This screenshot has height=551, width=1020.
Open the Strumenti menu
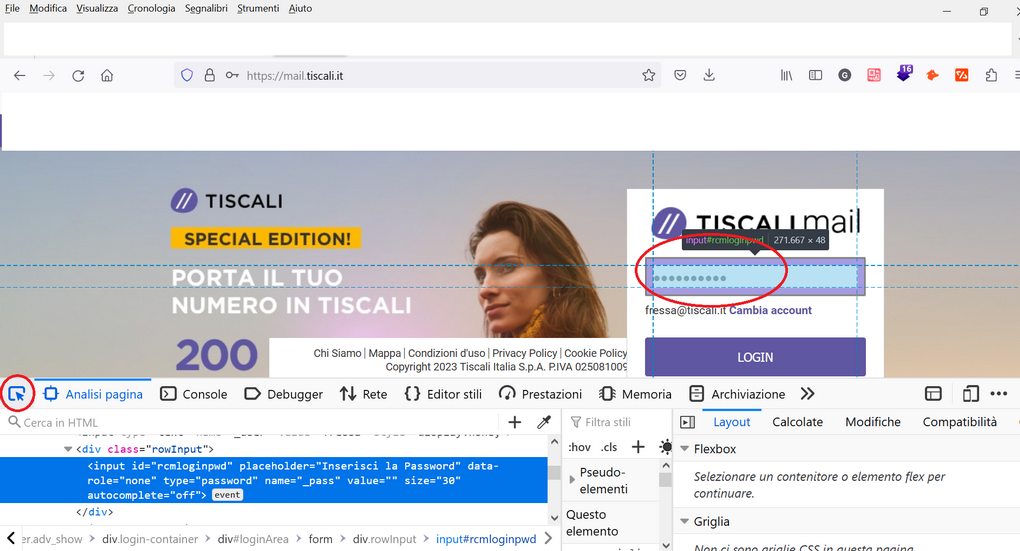click(x=258, y=8)
